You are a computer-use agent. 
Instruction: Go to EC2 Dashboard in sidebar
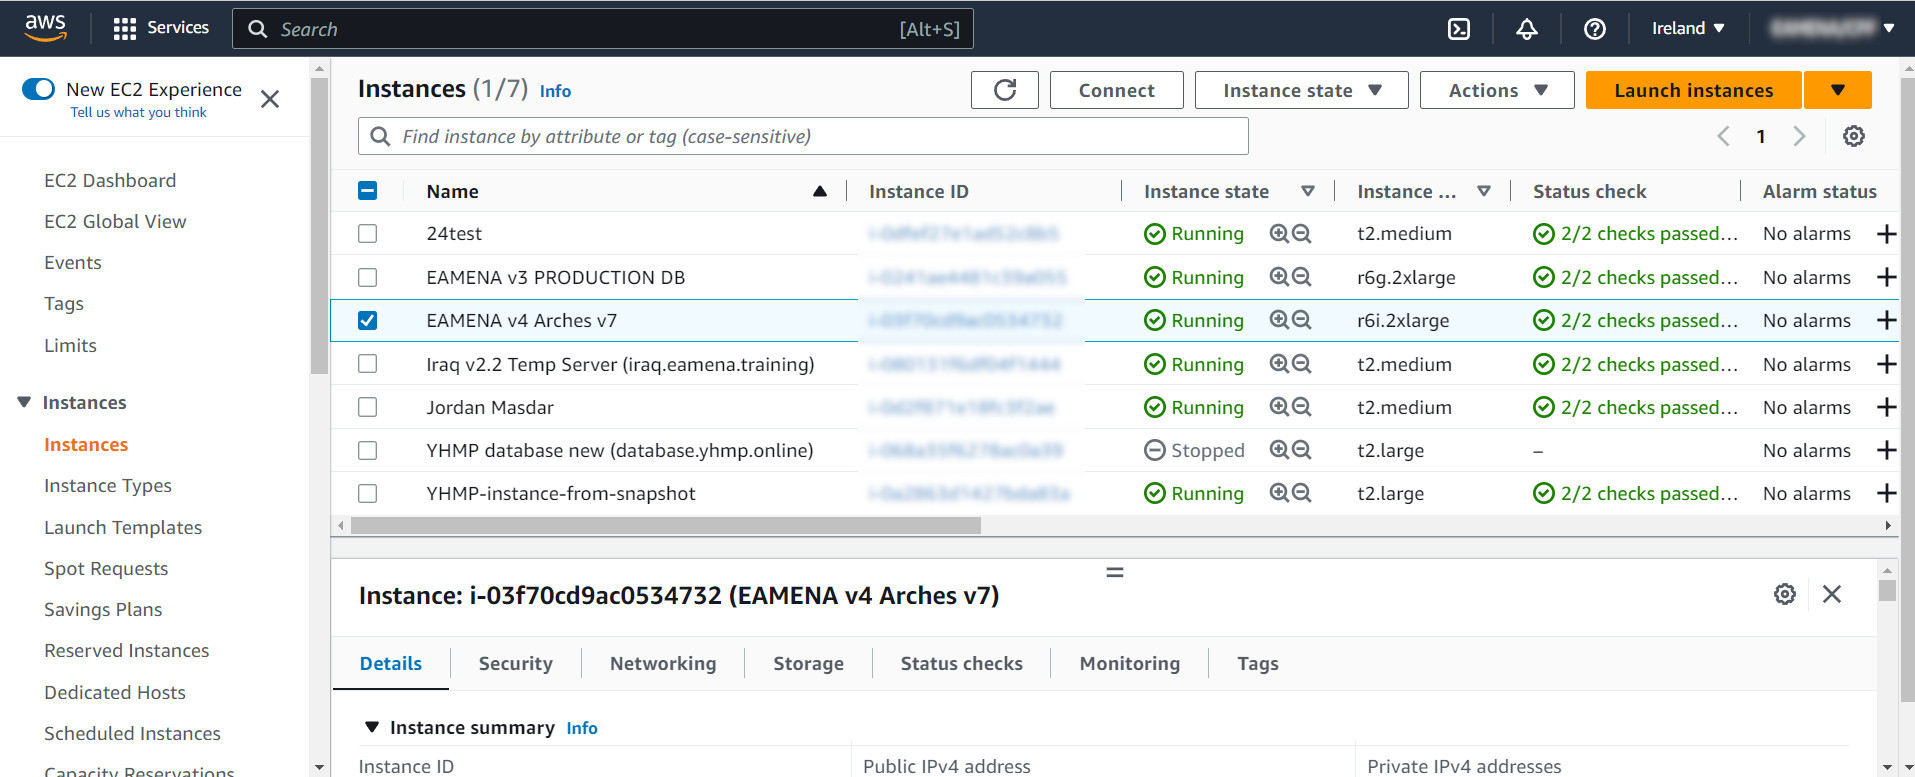pyautogui.click(x=110, y=180)
